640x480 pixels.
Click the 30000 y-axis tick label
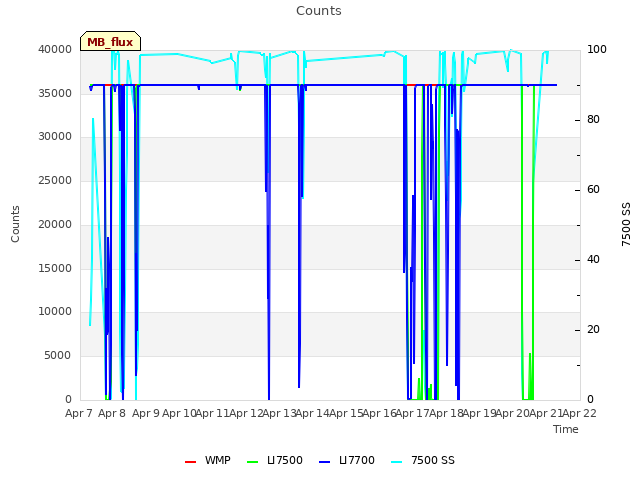[55, 136]
